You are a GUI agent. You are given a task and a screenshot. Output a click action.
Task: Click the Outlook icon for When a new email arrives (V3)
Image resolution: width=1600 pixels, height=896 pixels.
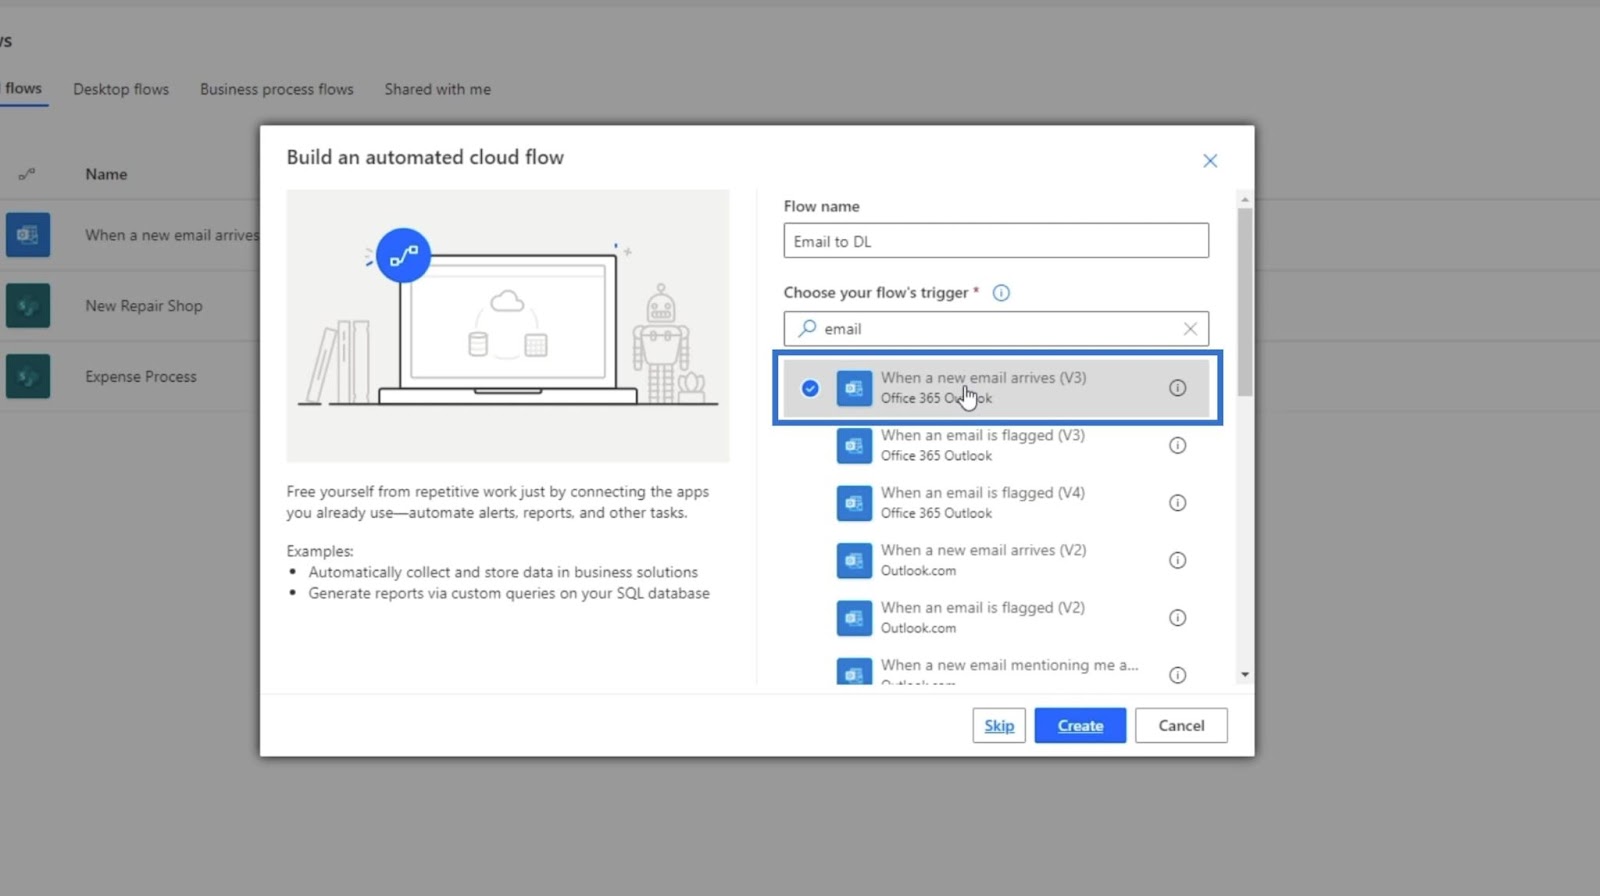854,388
